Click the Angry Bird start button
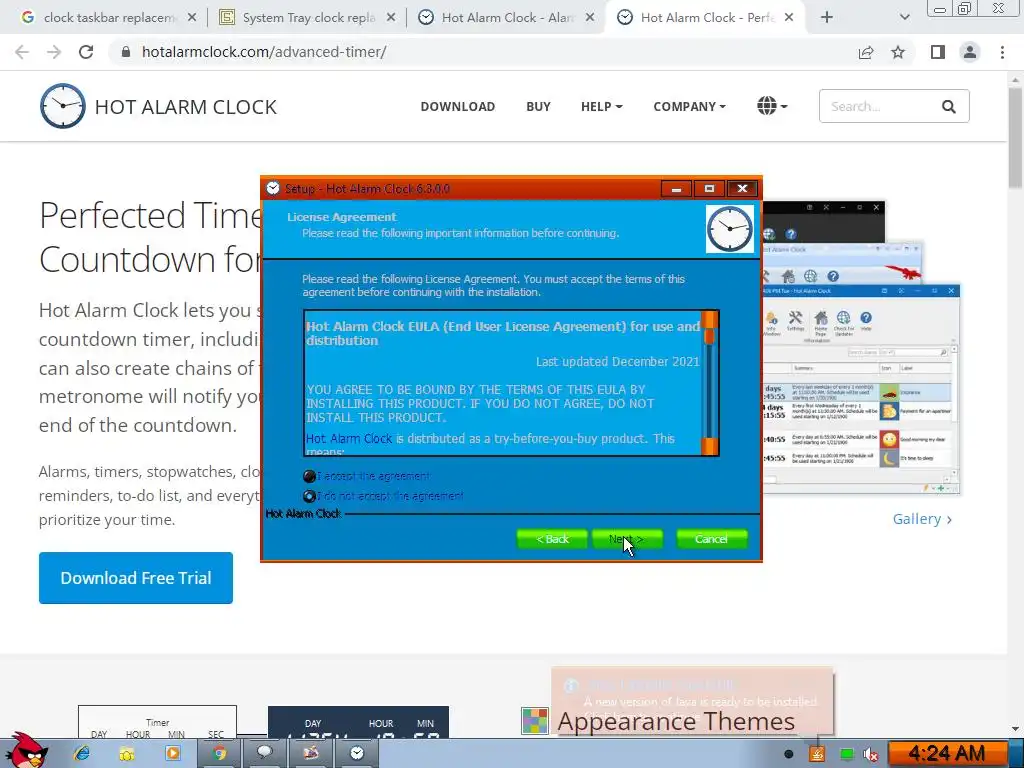 26,750
